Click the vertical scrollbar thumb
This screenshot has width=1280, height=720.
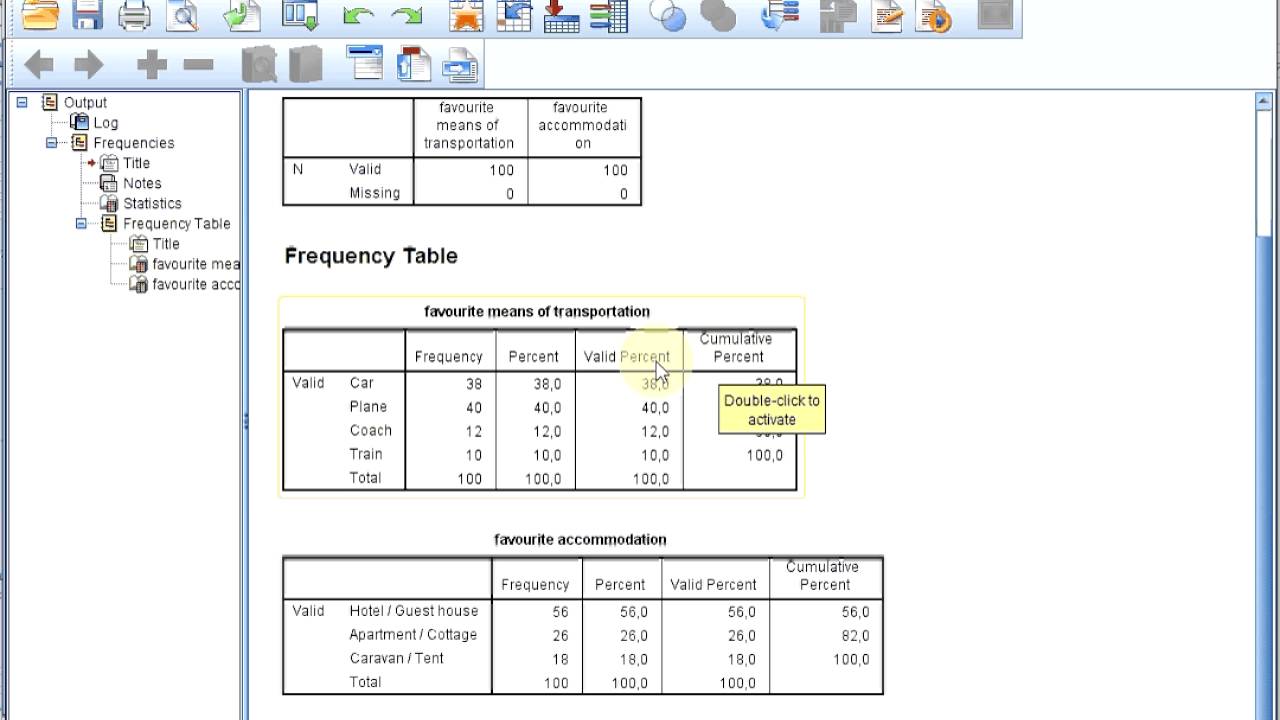coord(1263,173)
